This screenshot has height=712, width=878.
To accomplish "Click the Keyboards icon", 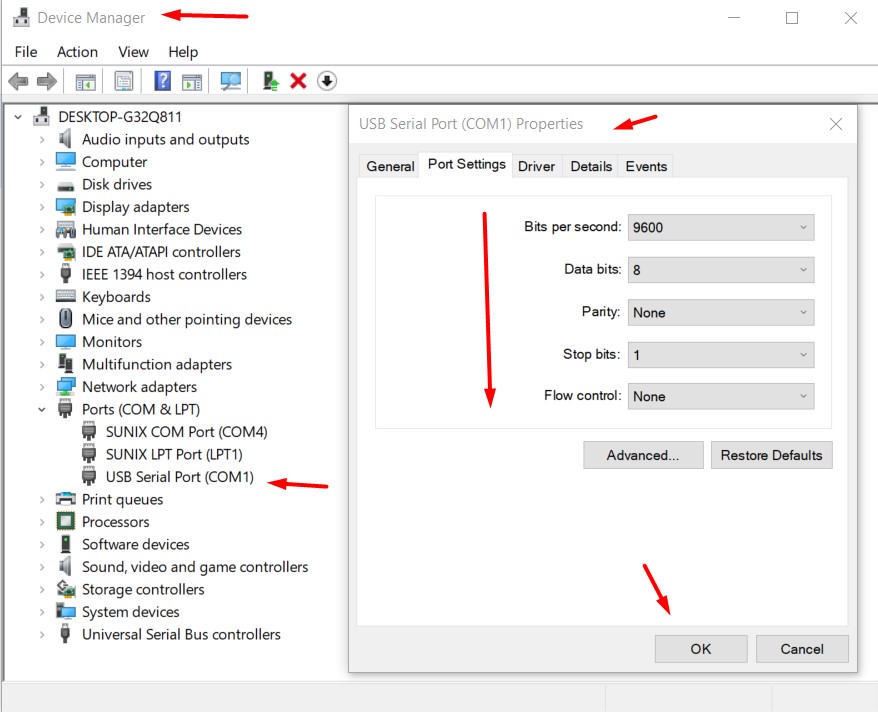I will [x=66, y=296].
